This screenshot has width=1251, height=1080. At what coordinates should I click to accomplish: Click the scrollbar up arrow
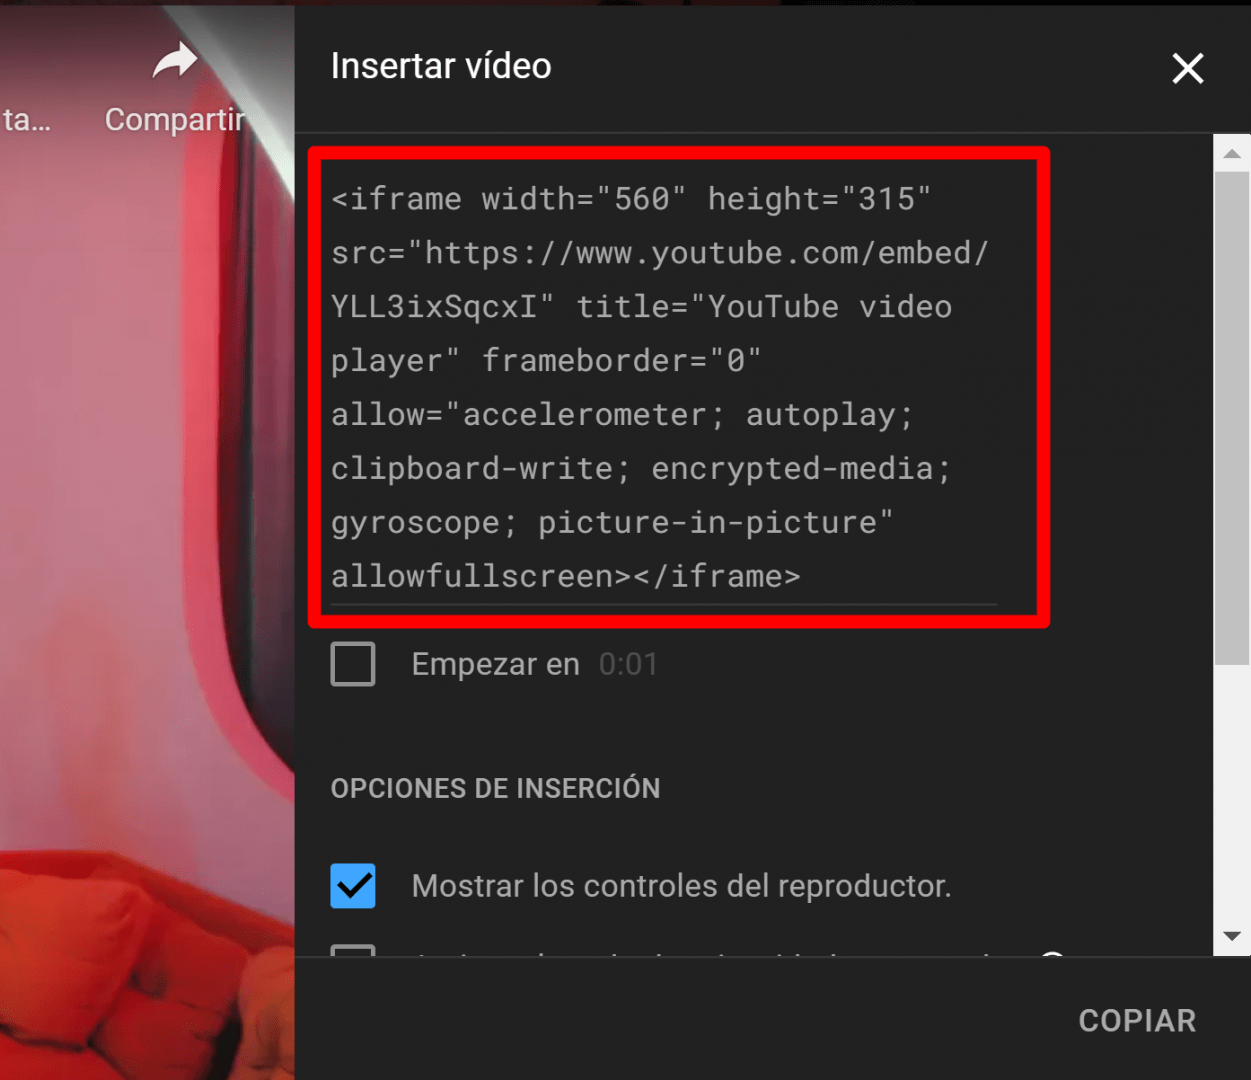[x=1232, y=154]
